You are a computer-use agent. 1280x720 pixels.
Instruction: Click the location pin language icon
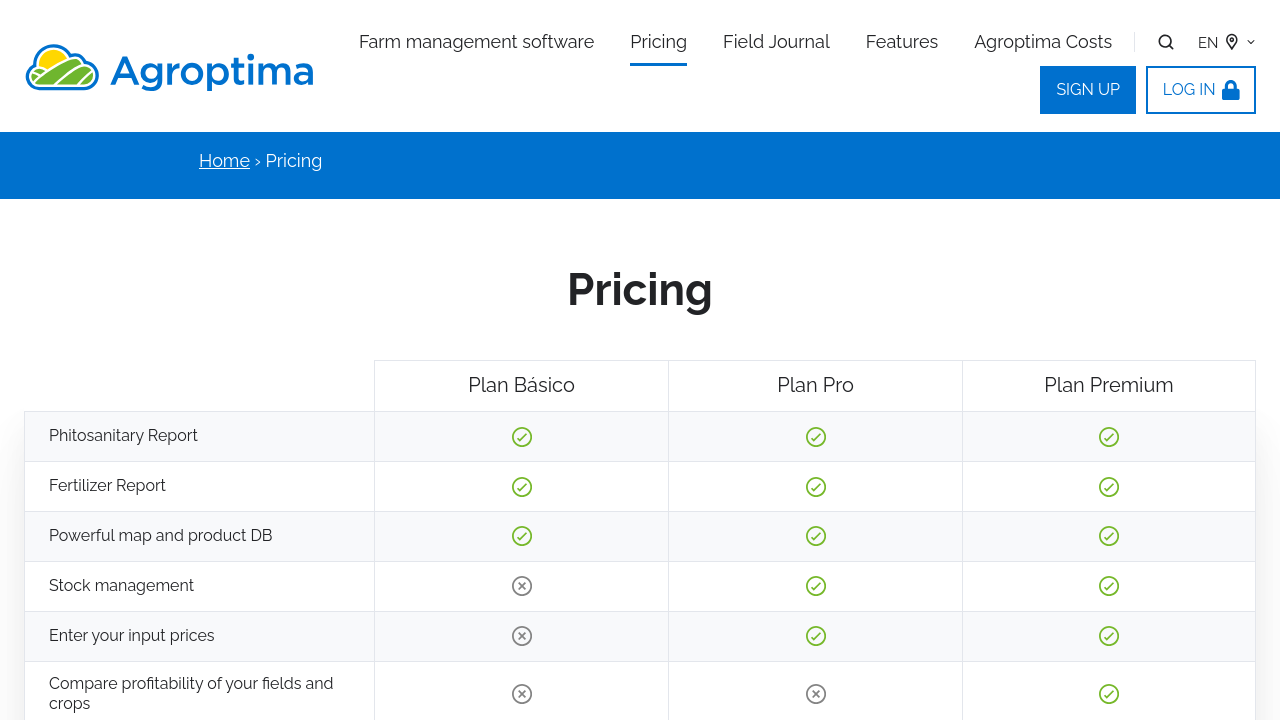tap(1232, 42)
